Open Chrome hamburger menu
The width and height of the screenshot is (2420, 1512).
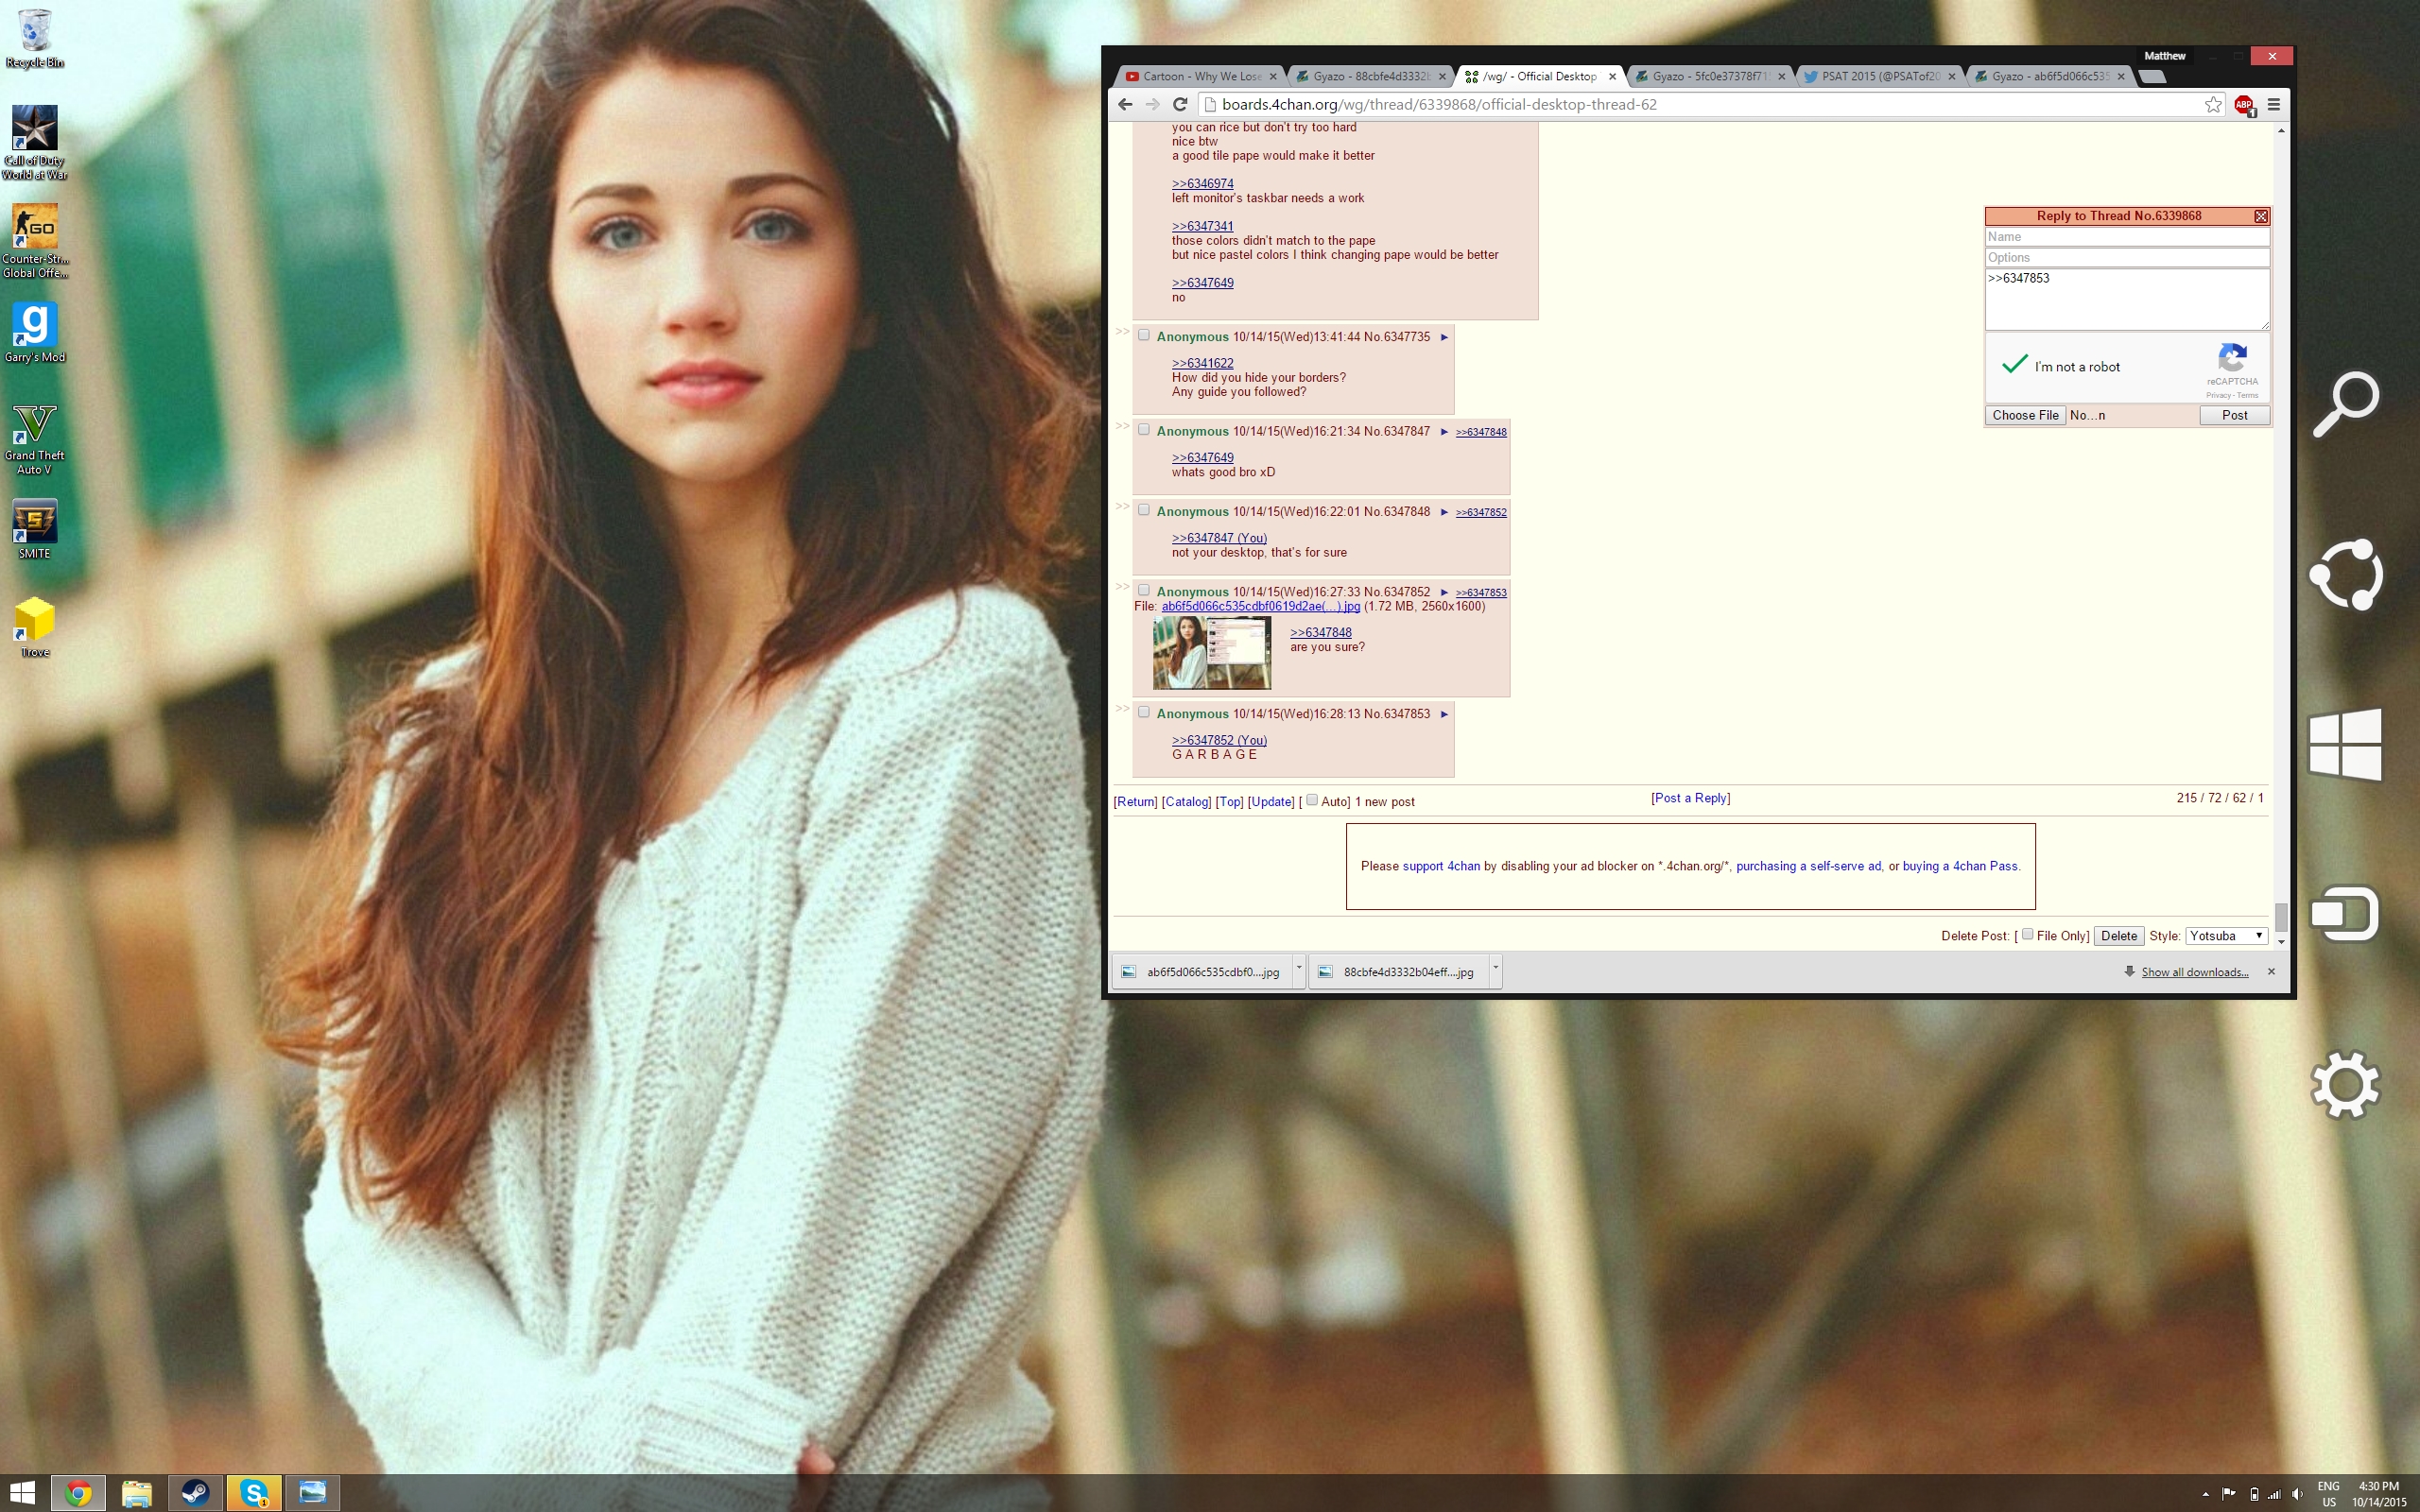(x=2273, y=105)
